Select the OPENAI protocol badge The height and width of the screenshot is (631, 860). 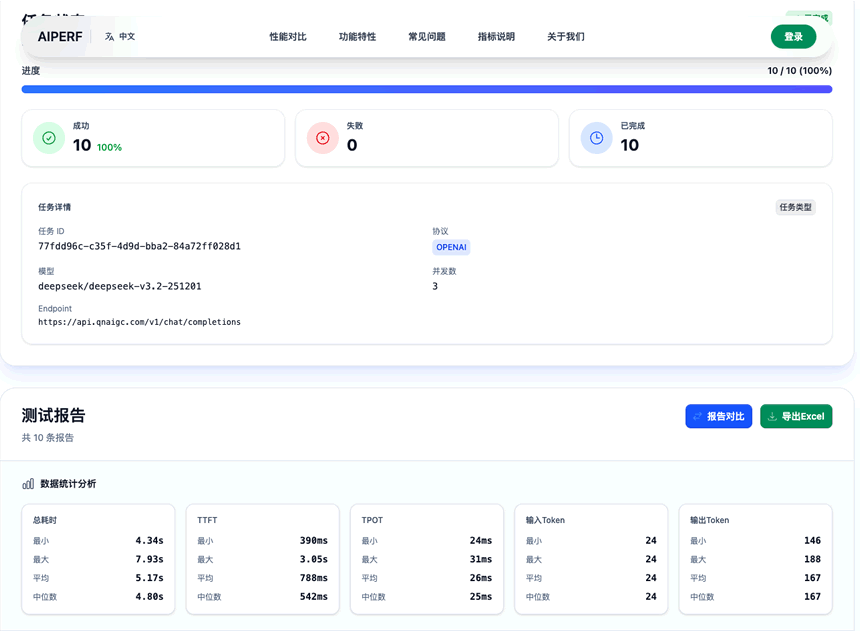pyautogui.click(x=451, y=247)
